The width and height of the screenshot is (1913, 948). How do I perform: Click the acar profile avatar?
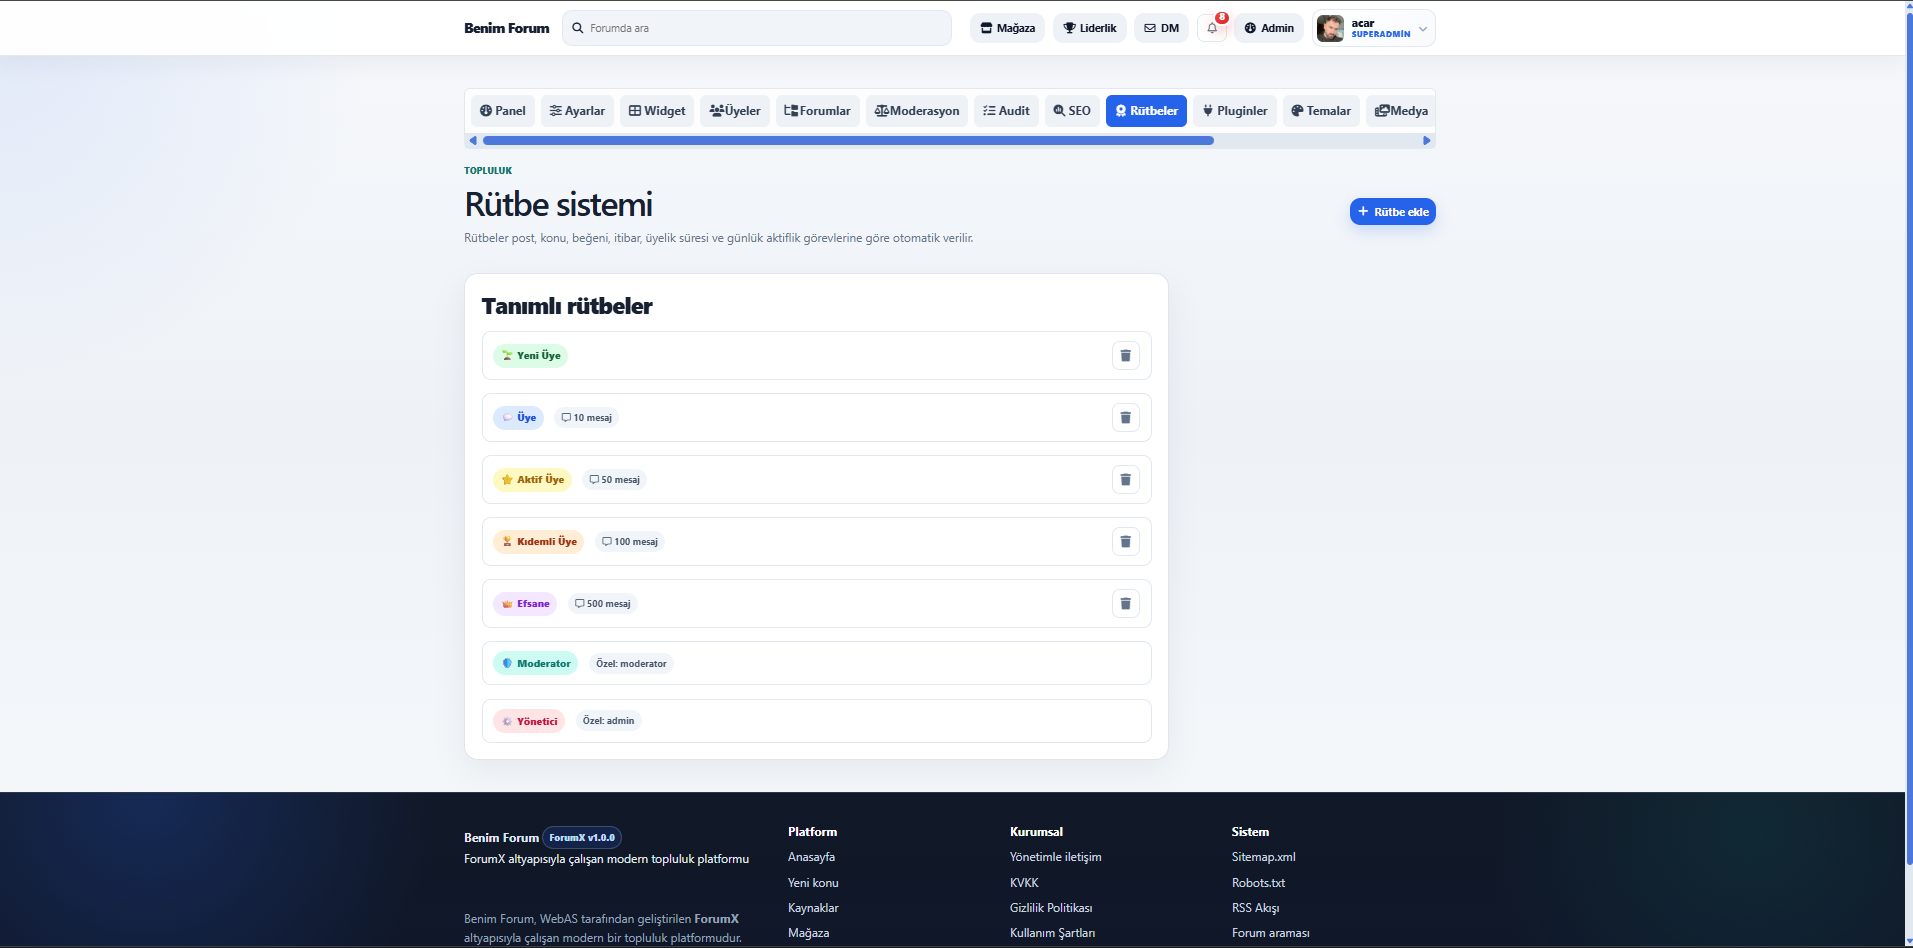1330,28
